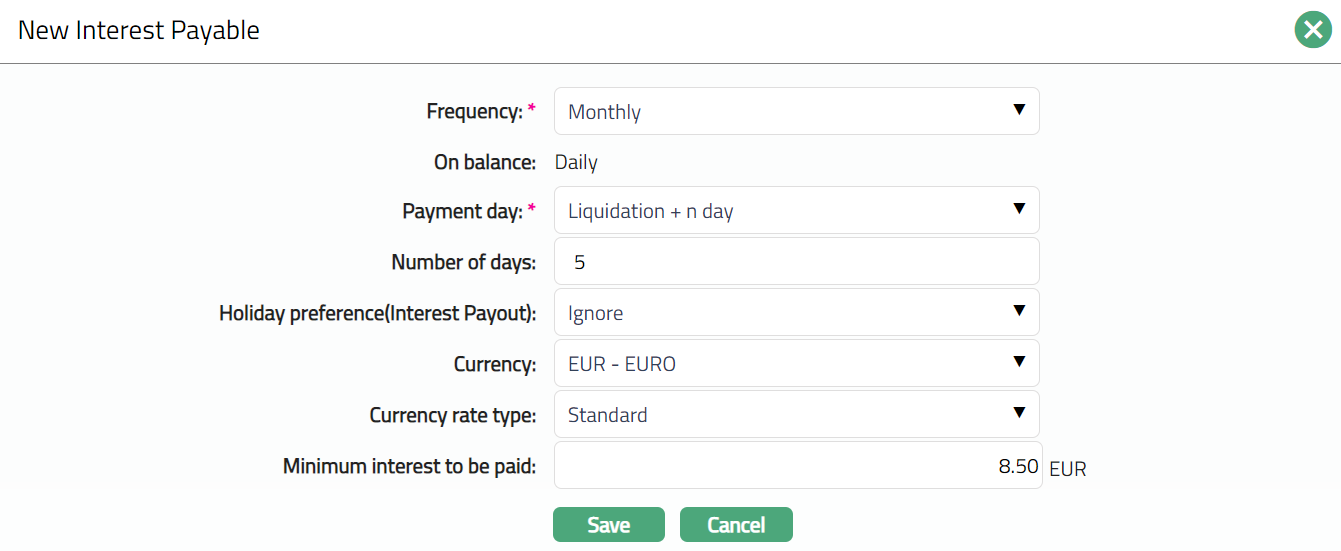Screen dimensions: 1341x551
Task: Click the Minimum interest amount field
Action: (x=797, y=466)
